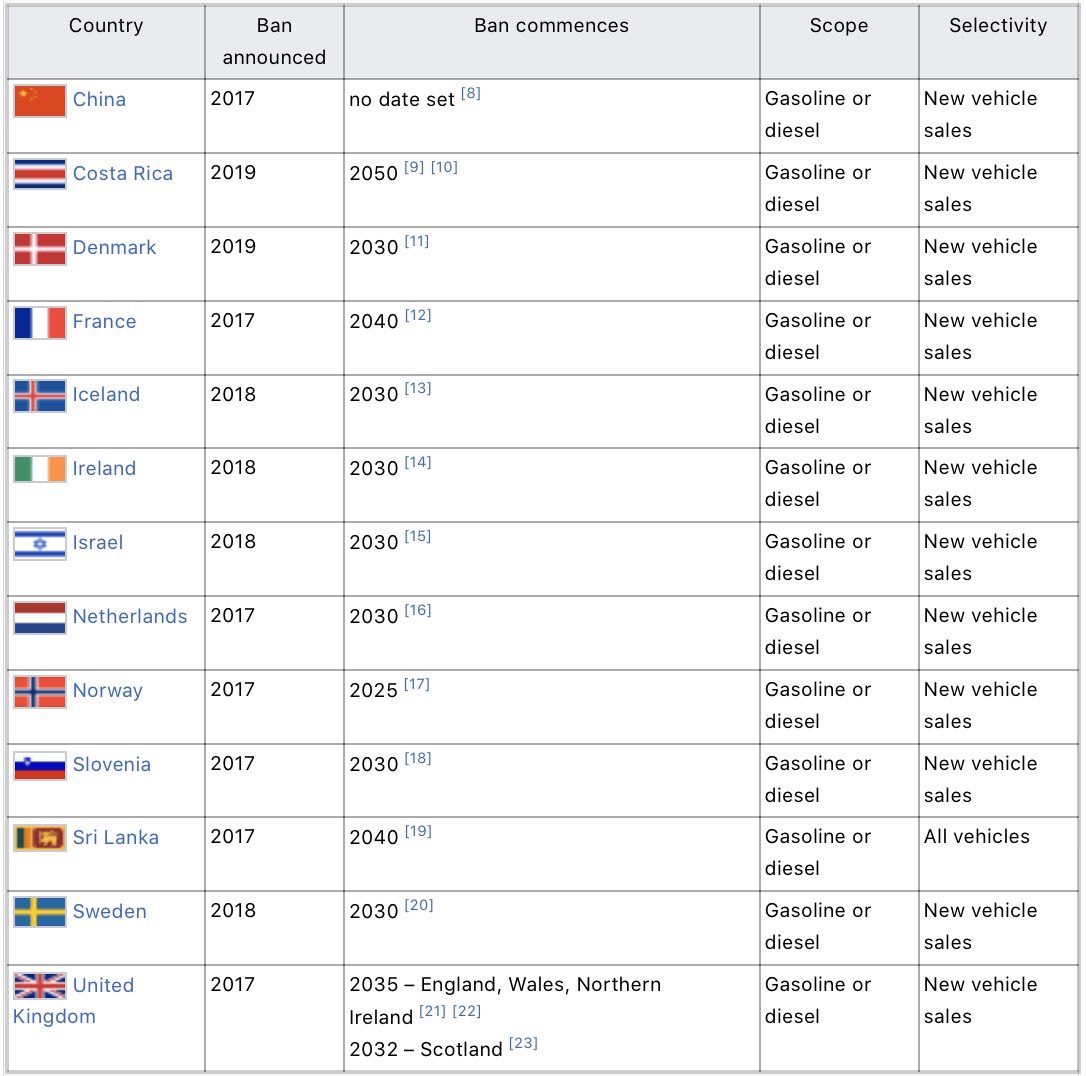This screenshot has width=1086, height=1076.
Task: Click the Selectivity column header
Action: click(998, 26)
